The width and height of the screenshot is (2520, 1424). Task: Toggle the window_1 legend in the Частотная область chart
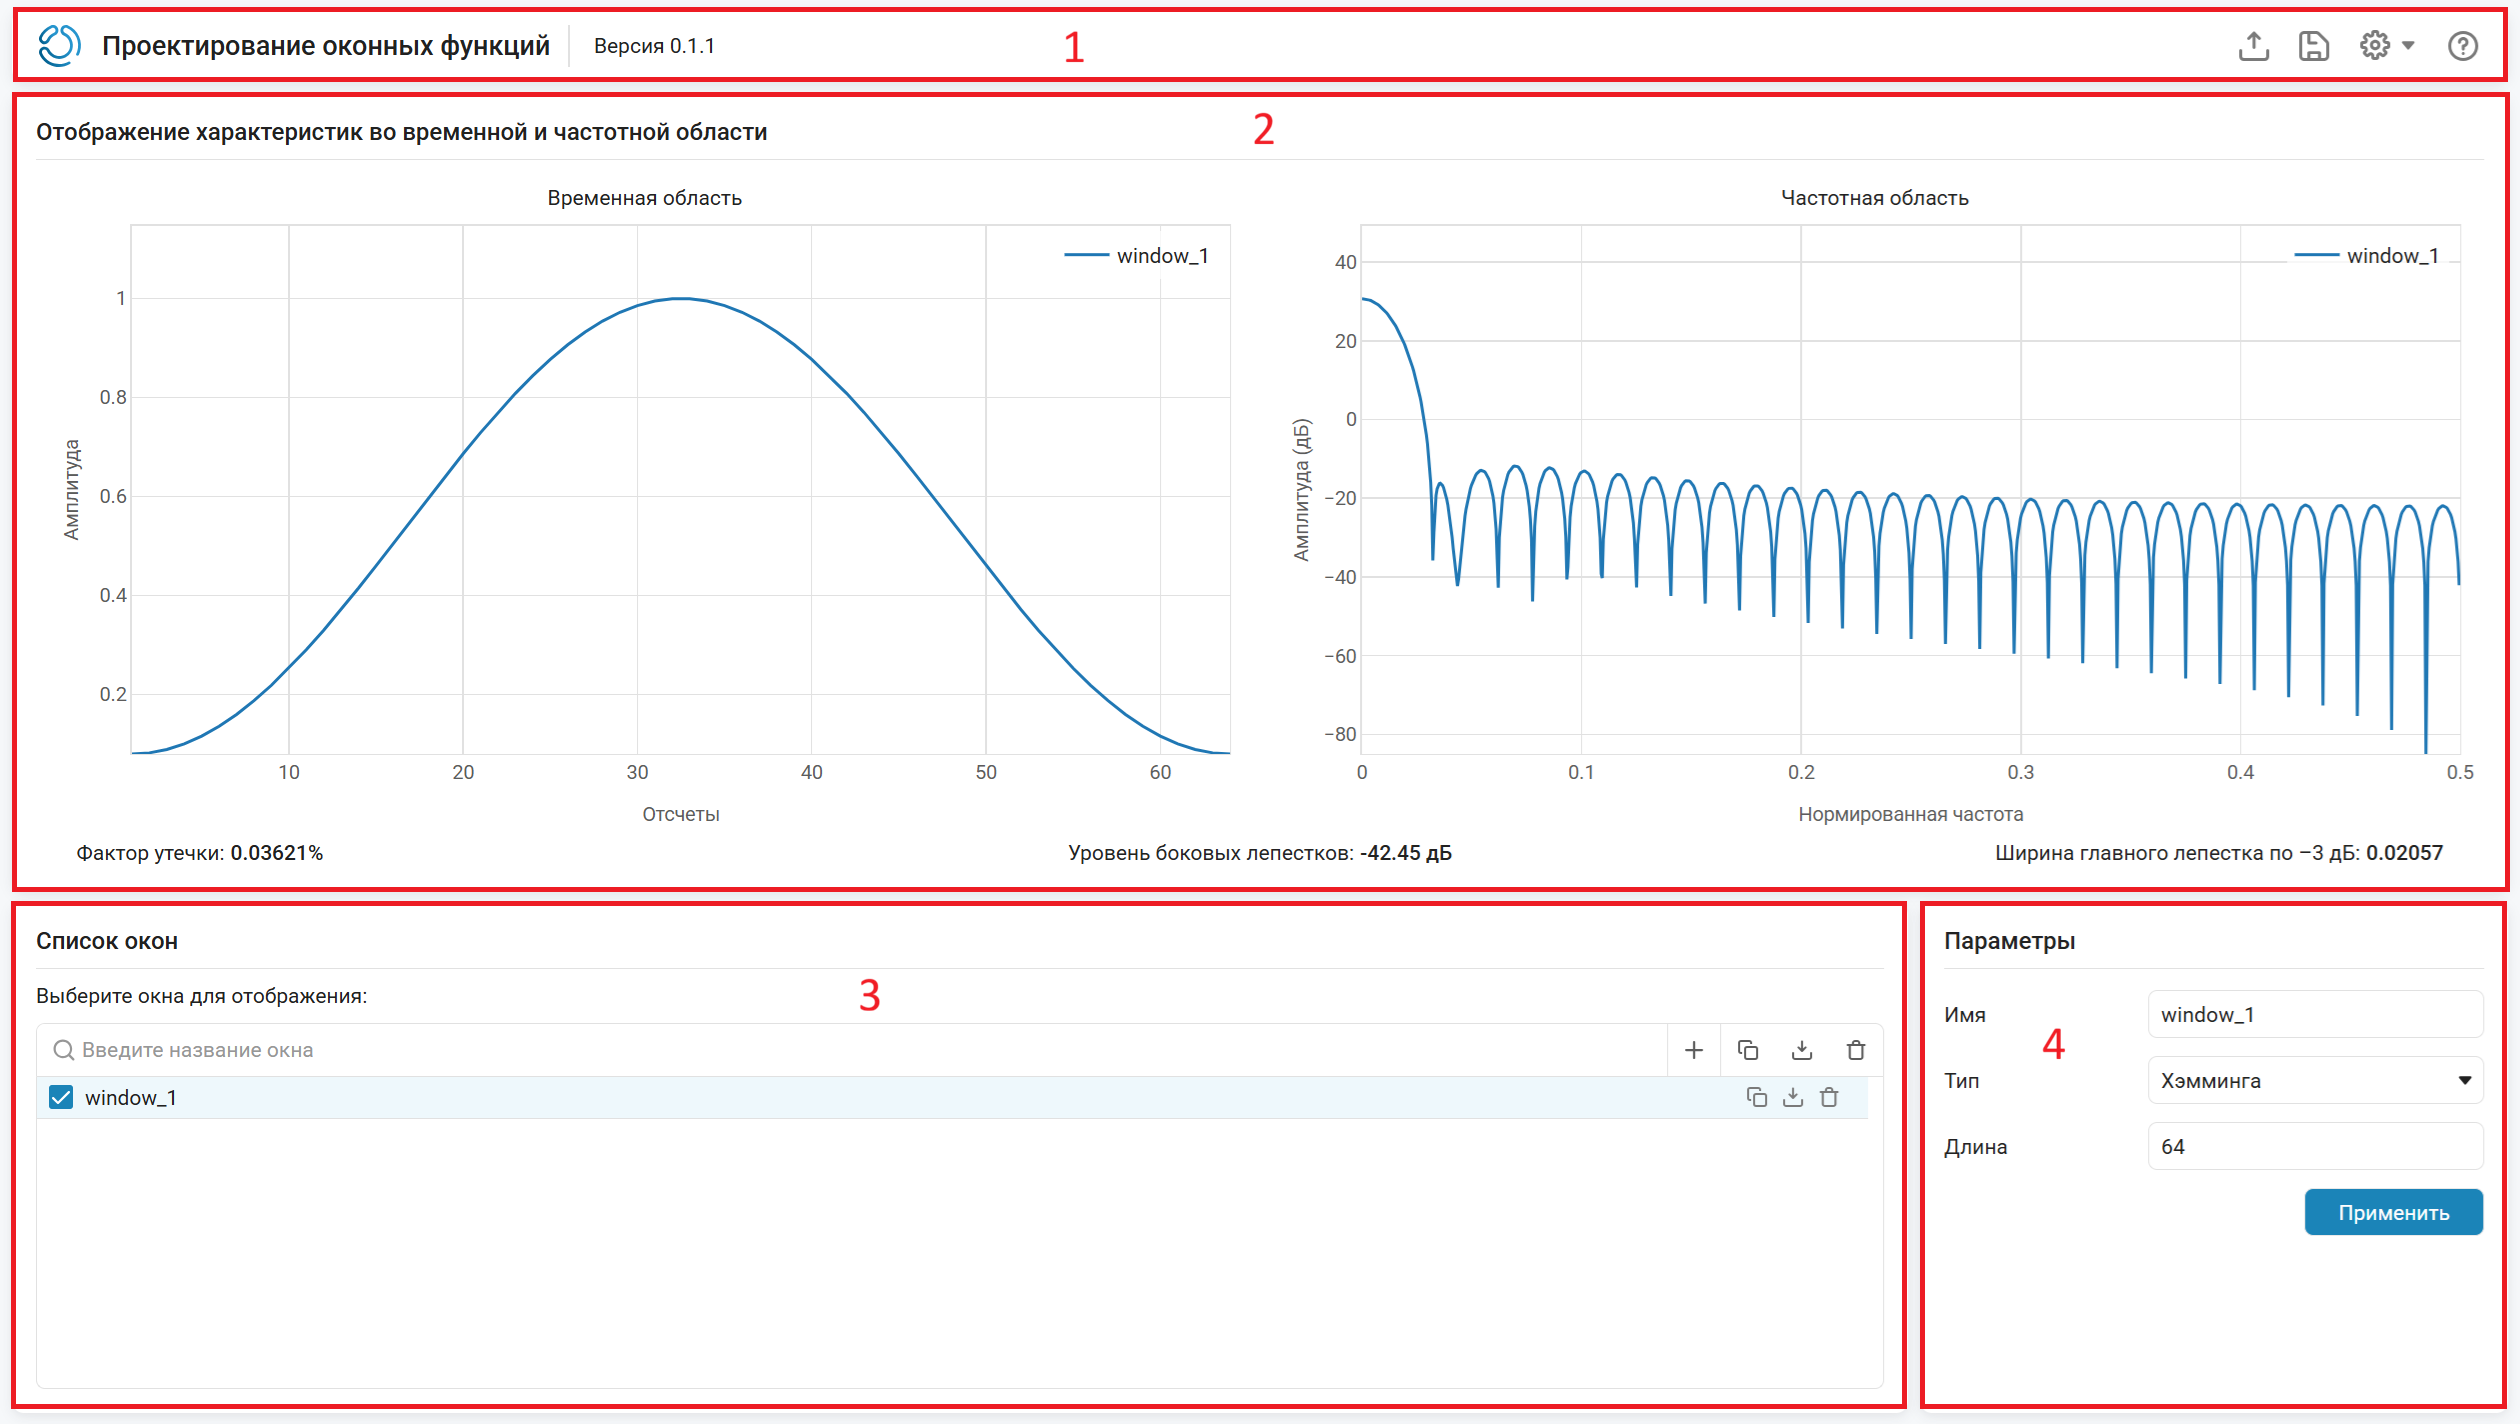pyautogui.click(x=2367, y=256)
